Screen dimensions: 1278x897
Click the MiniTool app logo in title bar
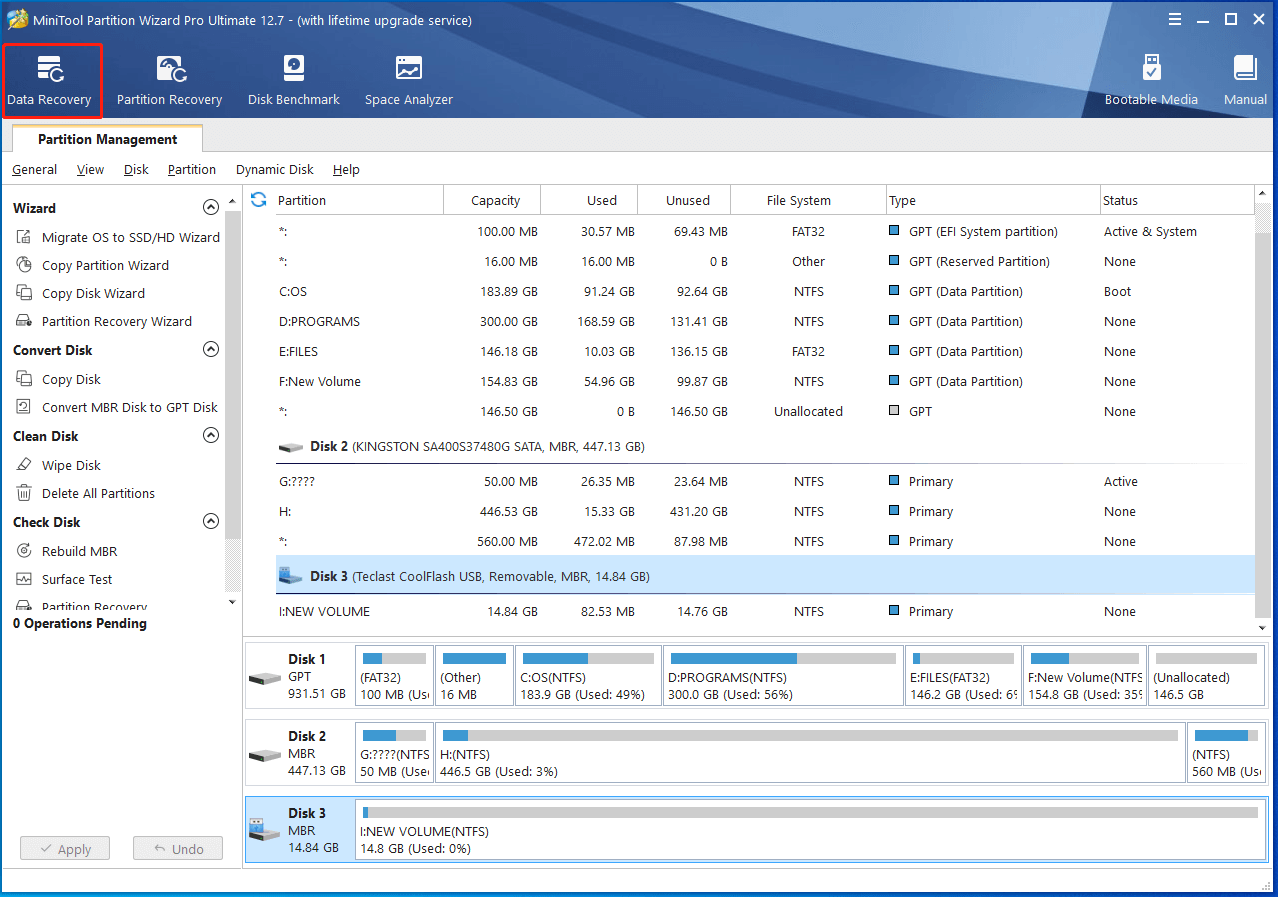17,19
